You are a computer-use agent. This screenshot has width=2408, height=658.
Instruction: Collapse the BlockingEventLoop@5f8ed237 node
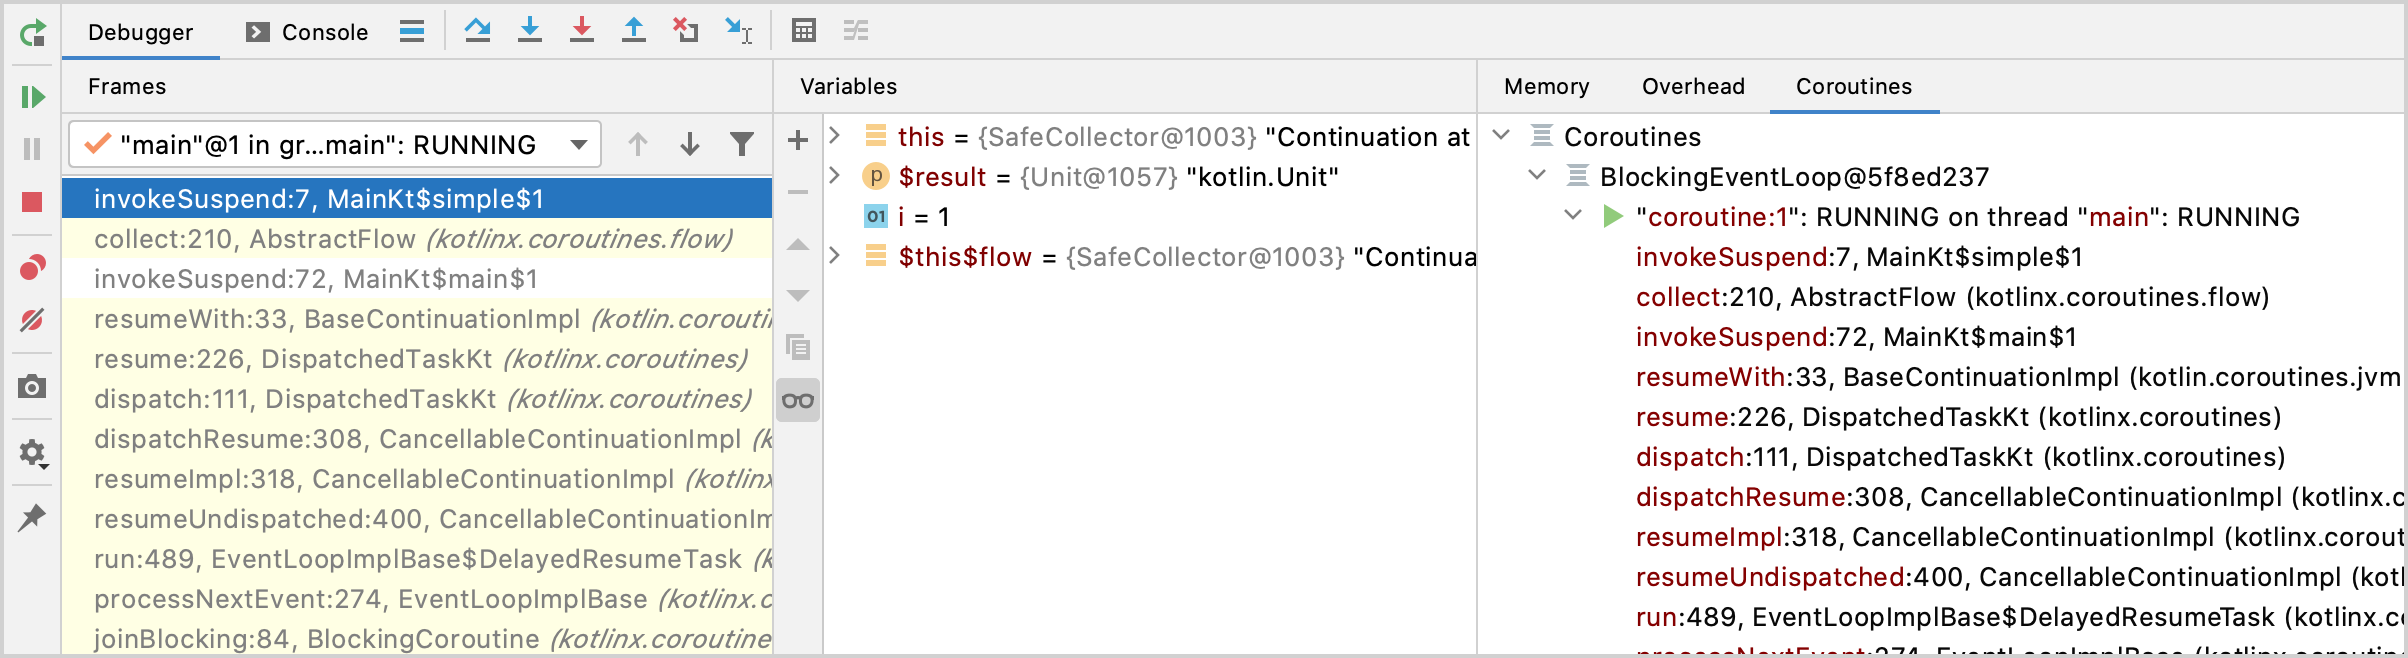(1537, 176)
